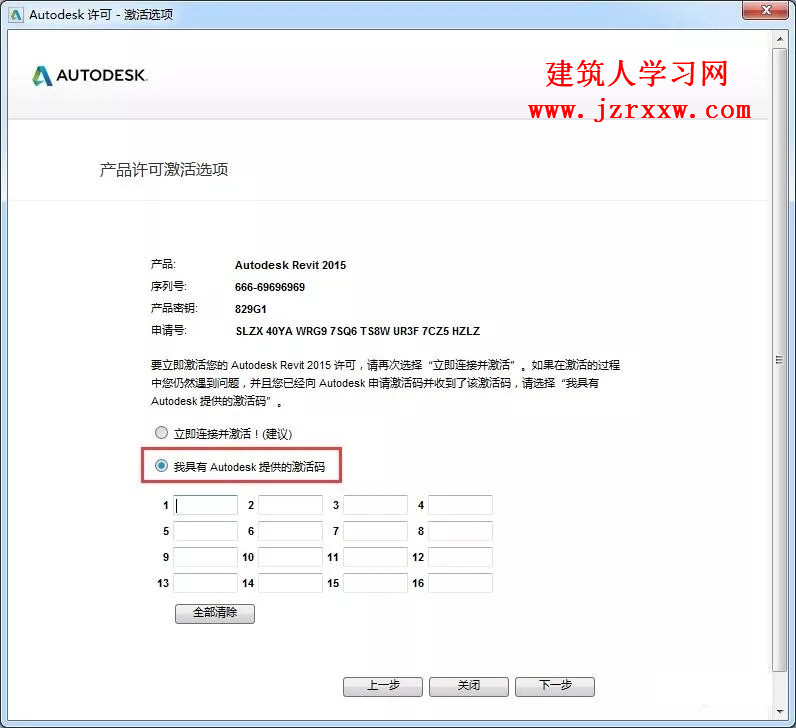Go back with the 上一步 button

(383, 686)
